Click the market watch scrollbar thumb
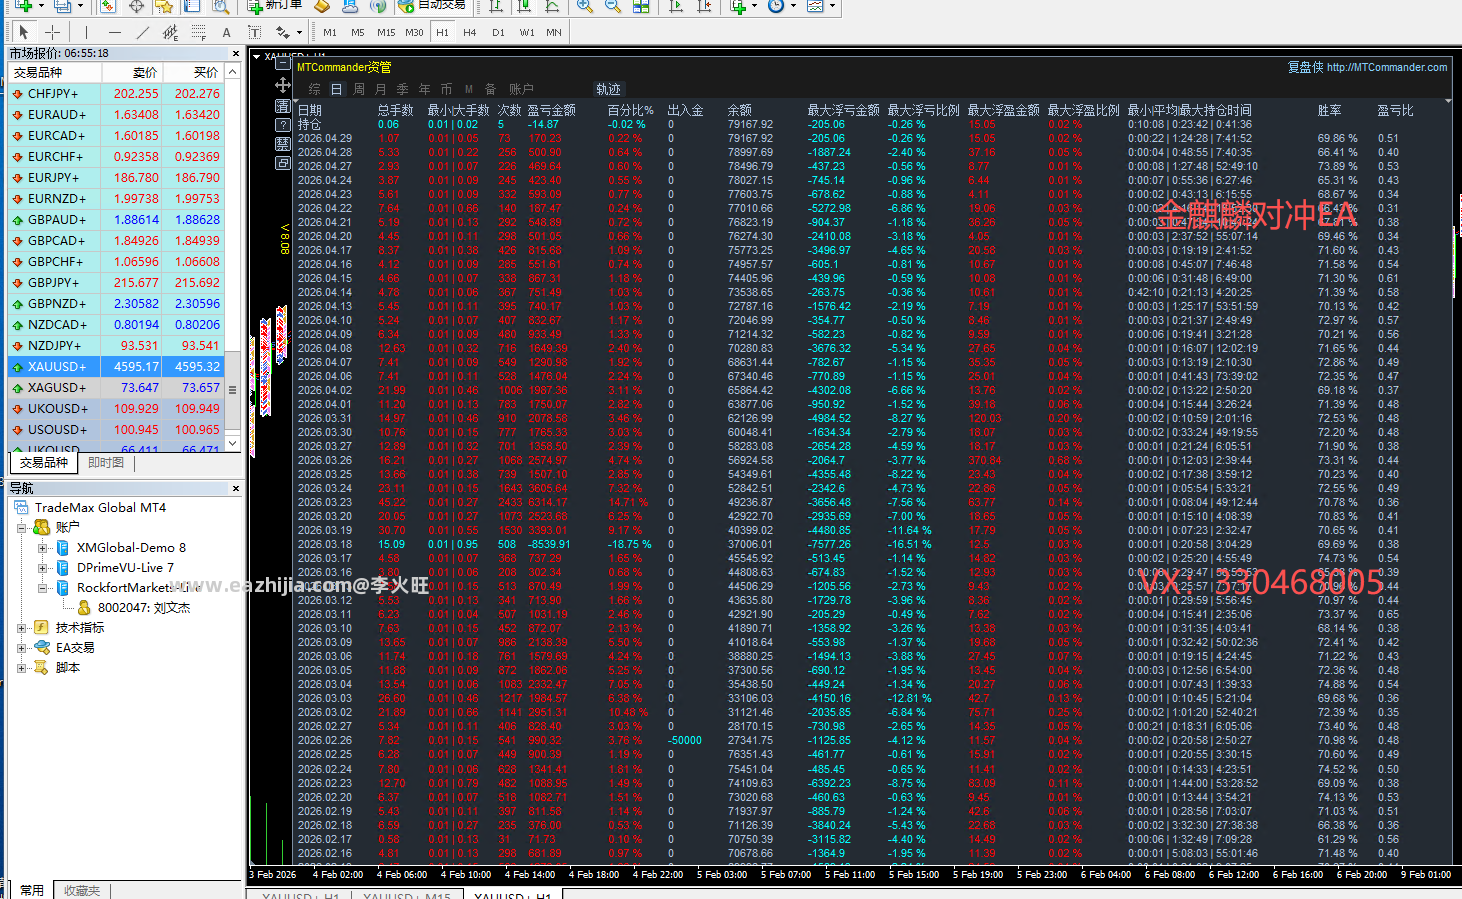1462x899 pixels. (x=233, y=390)
